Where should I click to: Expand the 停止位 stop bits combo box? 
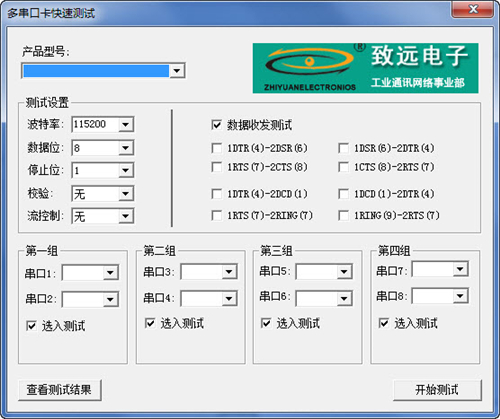[103, 170]
